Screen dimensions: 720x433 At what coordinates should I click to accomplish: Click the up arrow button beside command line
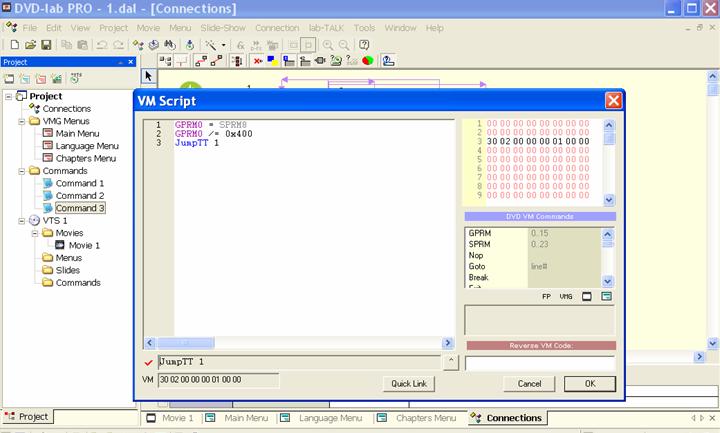[x=451, y=362]
